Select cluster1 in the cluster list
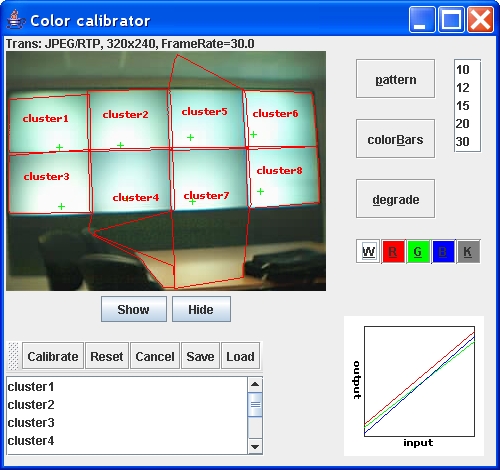The height and width of the screenshot is (470, 500). [x=127, y=387]
